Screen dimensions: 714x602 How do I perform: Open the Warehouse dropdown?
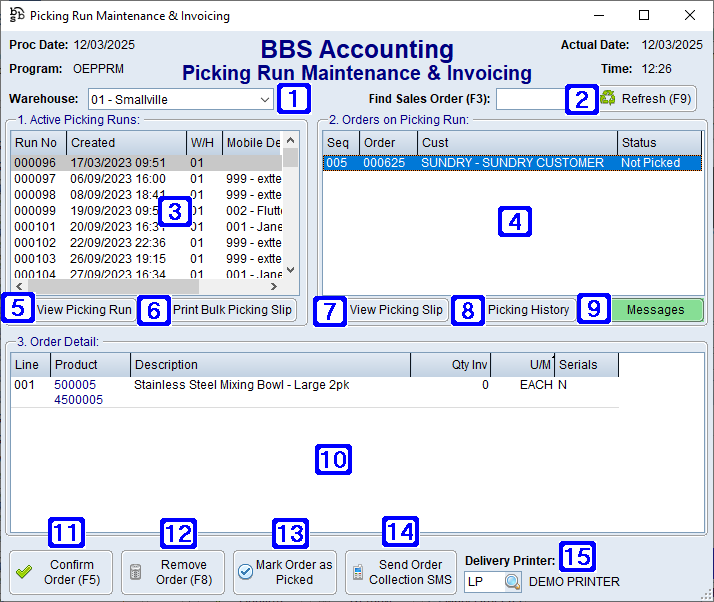tap(264, 100)
